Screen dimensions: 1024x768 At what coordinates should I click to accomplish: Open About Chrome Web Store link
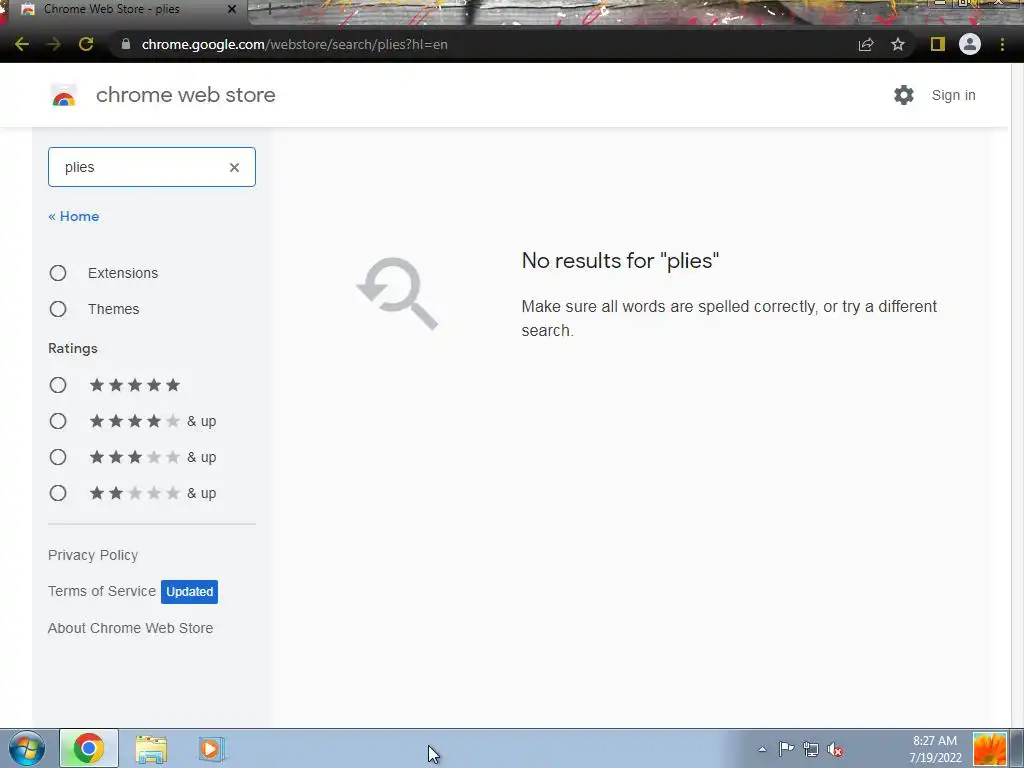tap(131, 628)
